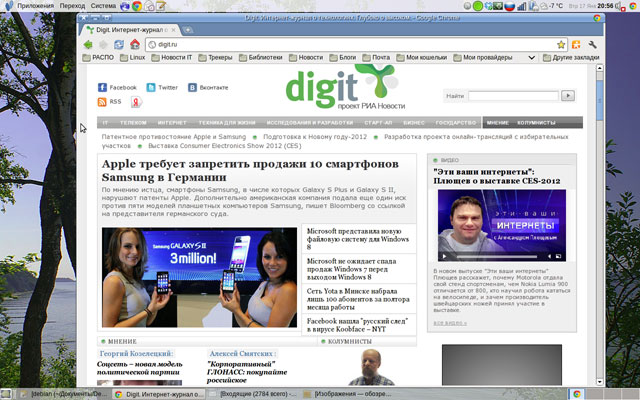The height and width of the screenshot is (400, 640).
Task: Open the Digit Facebook page link
Action: 117,87
